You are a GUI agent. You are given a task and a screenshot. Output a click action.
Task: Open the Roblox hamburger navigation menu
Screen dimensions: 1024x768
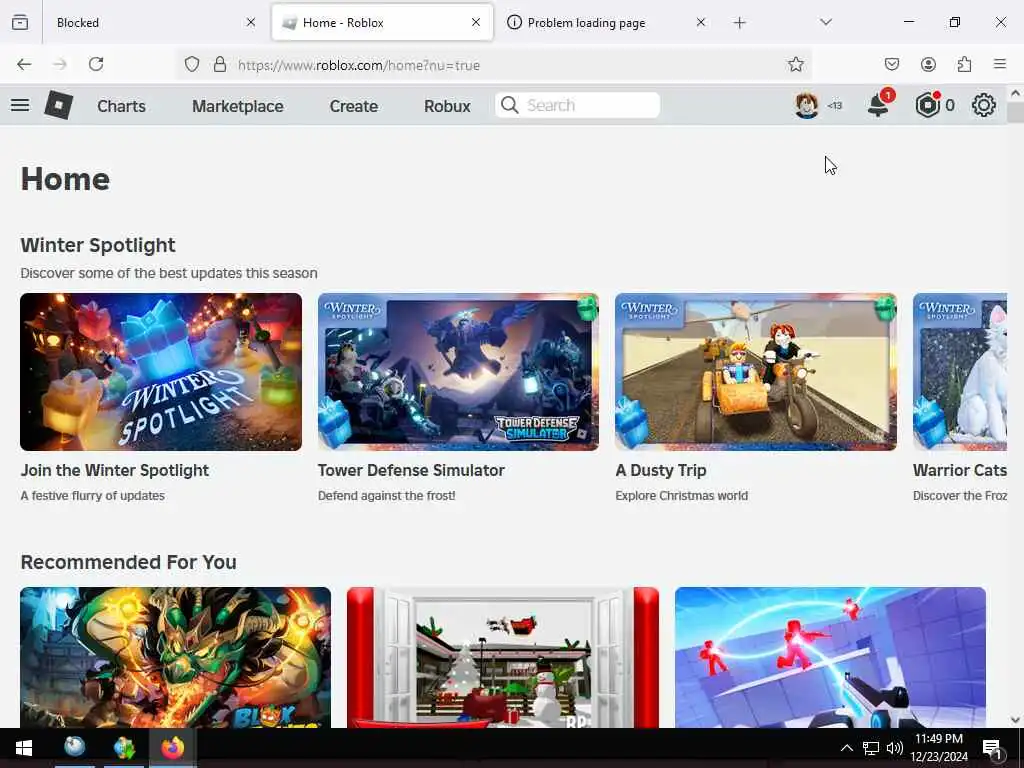(x=20, y=105)
